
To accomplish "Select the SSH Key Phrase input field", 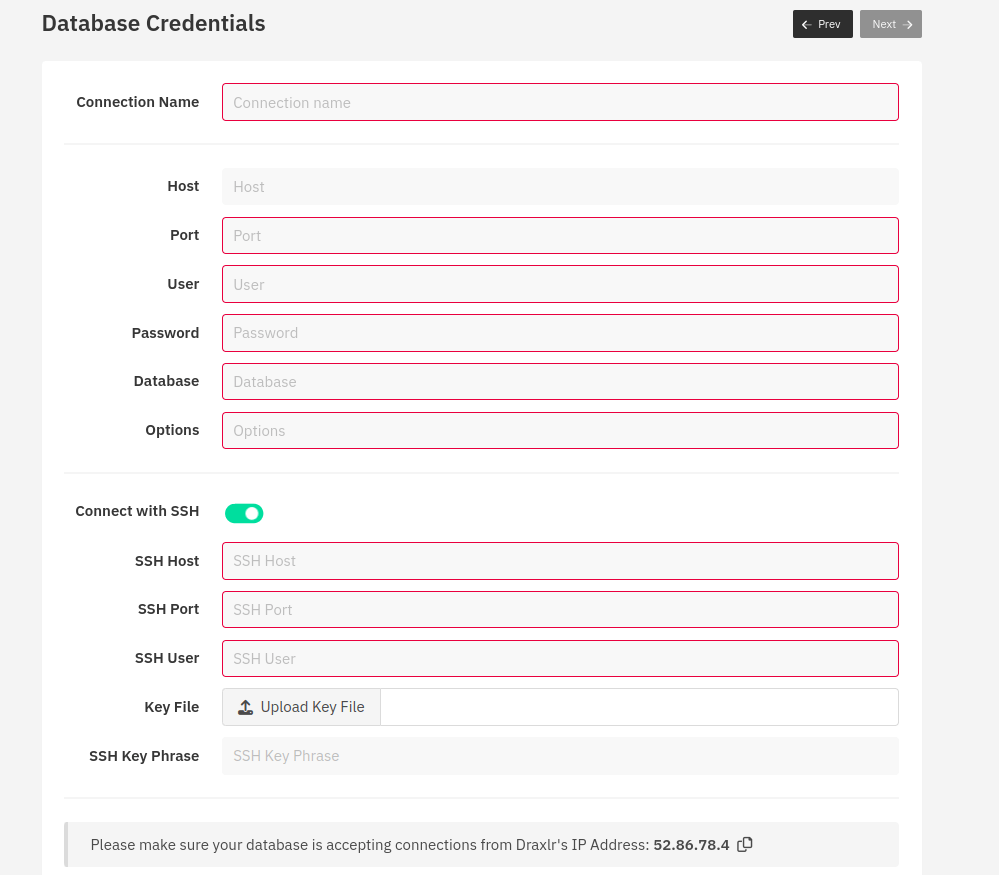I will coord(560,756).
